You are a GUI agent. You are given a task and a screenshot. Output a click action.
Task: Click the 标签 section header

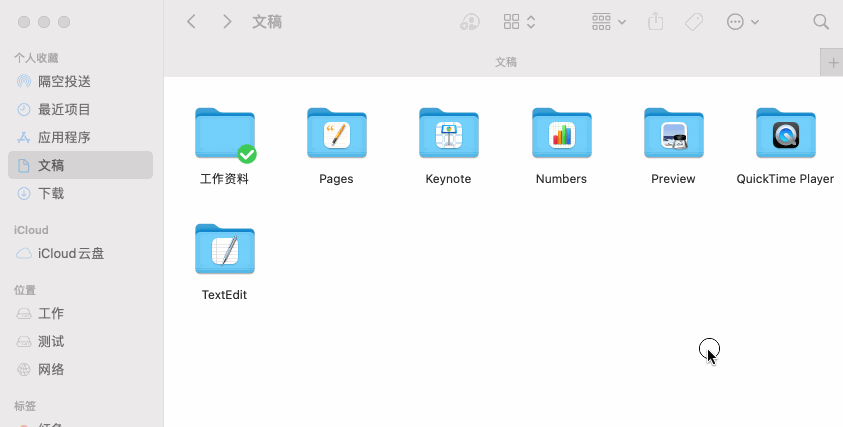tap(25, 406)
